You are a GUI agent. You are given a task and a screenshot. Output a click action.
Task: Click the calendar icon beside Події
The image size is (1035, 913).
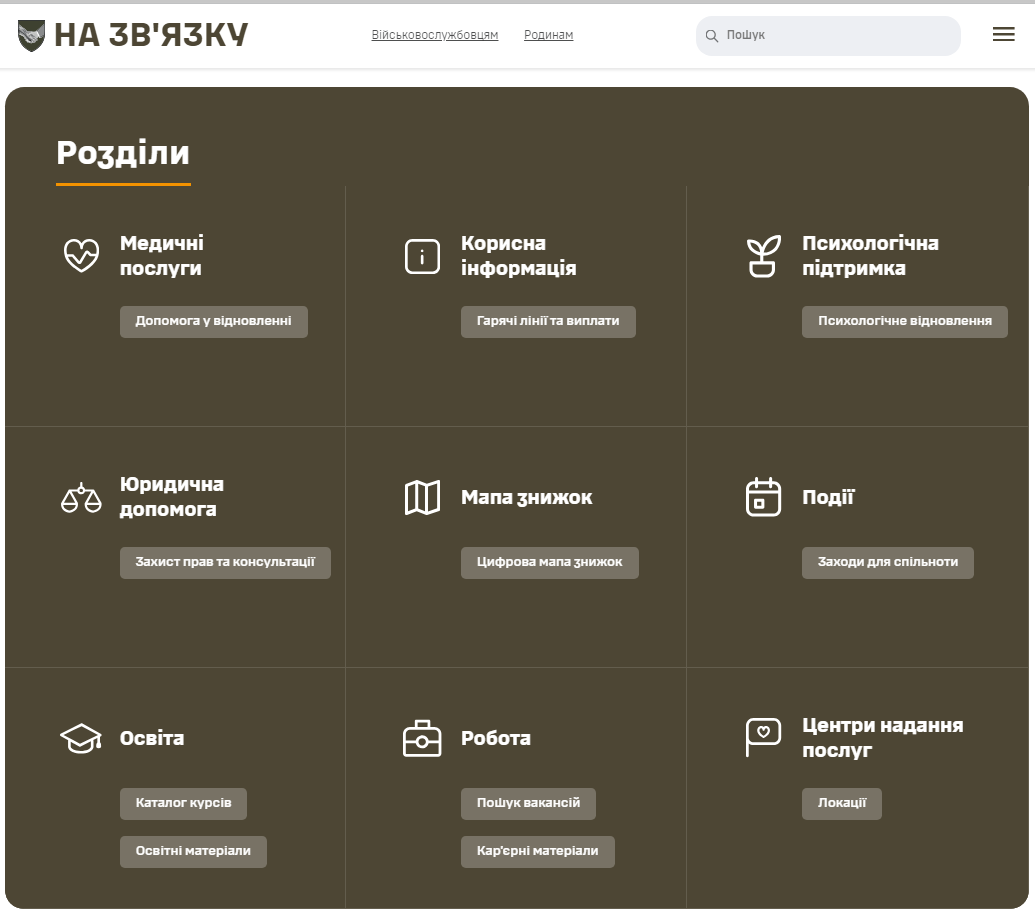click(762, 496)
